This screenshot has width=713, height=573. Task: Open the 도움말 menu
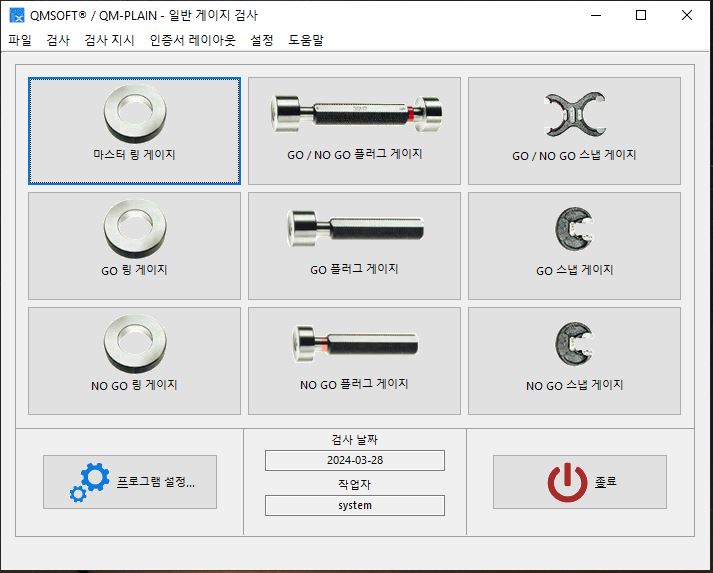pyautogui.click(x=306, y=40)
